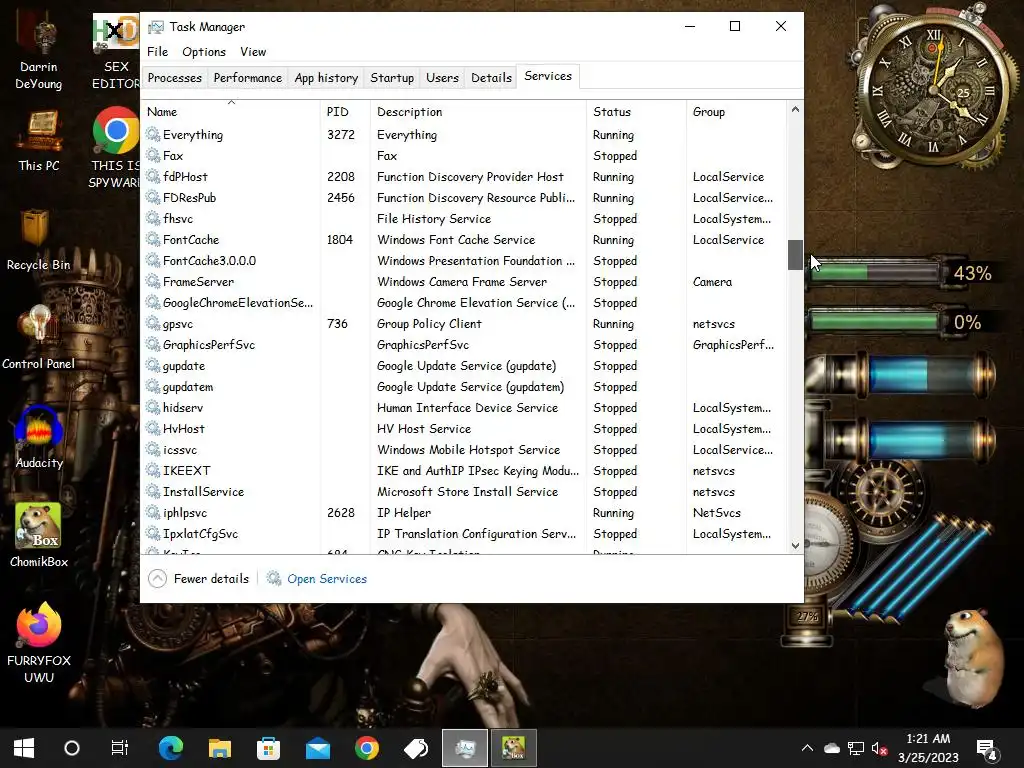This screenshot has height=768, width=1024.
Task: Click the muted volume tray icon
Action: click(880, 748)
